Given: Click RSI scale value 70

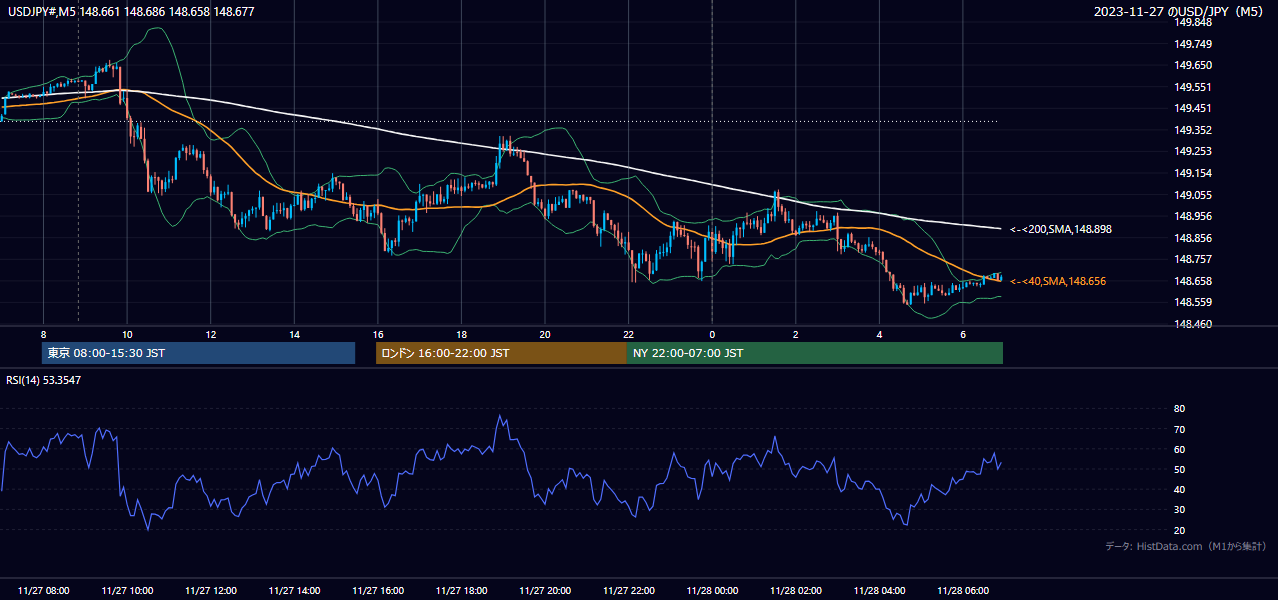Looking at the screenshot, I should pyautogui.click(x=1179, y=429).
